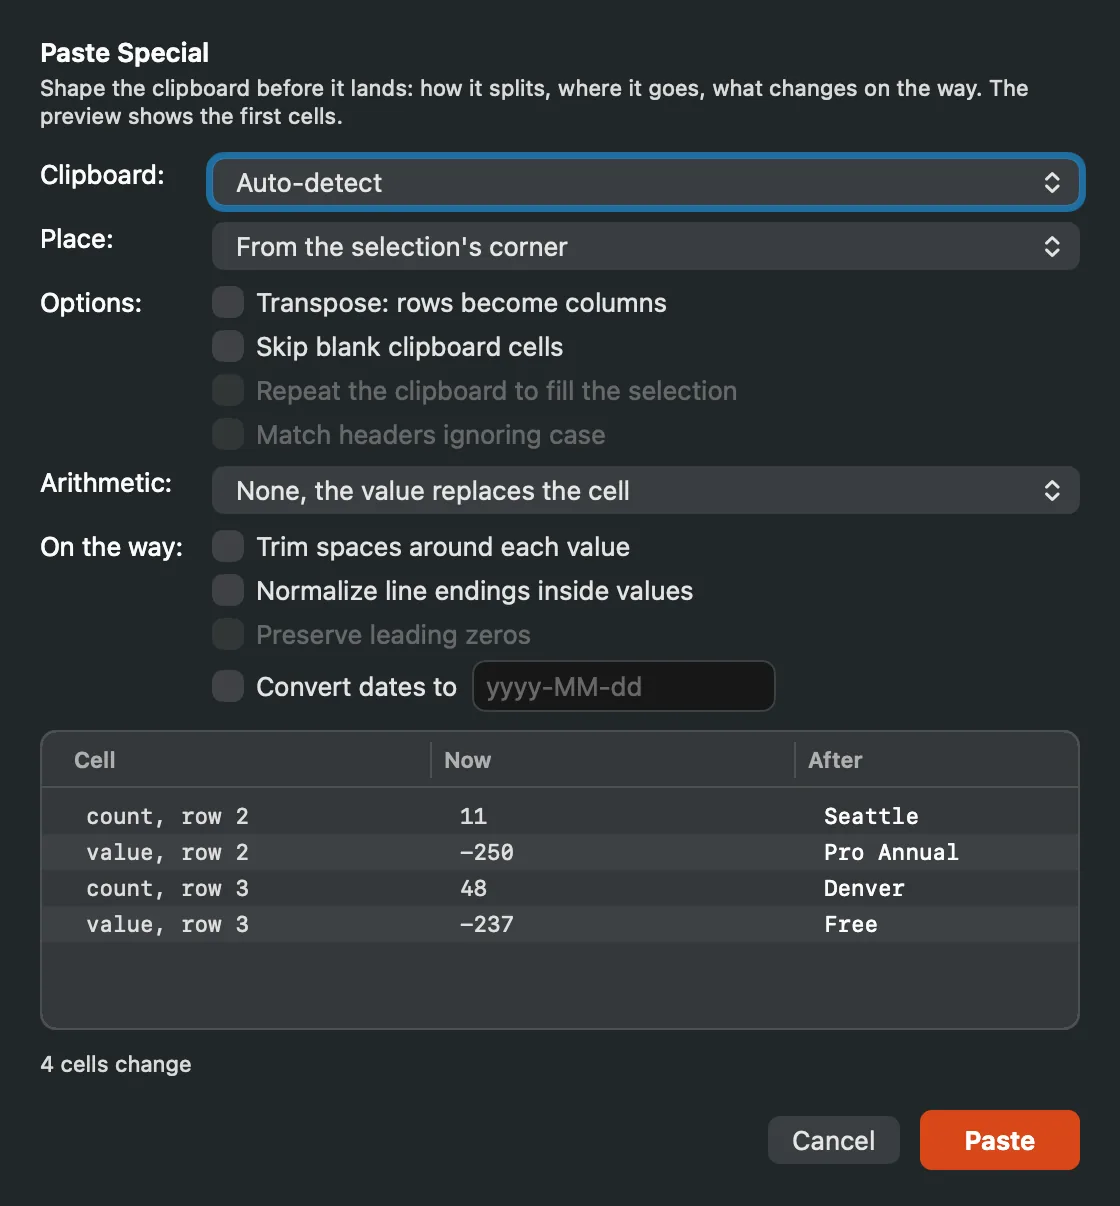Check Match headers ignoring case

tap(228, 434)
